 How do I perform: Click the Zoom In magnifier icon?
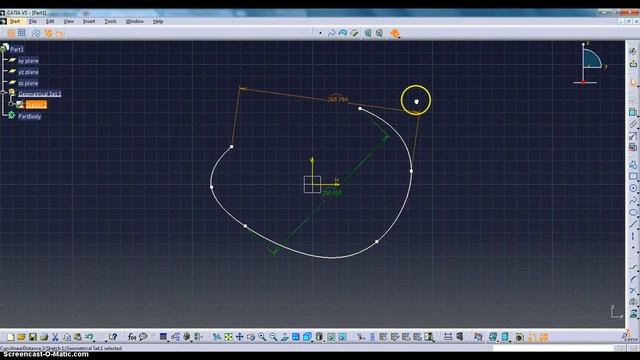(x=262, y=337)
